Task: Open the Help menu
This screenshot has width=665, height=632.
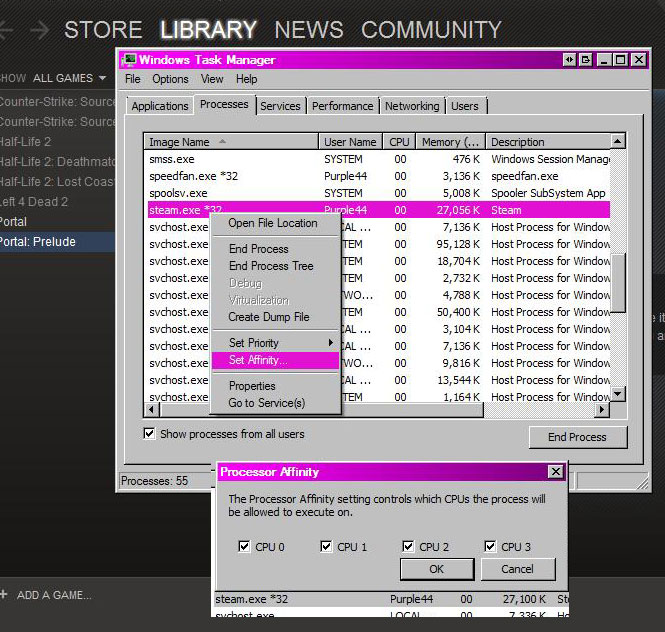Action: (246, 79)
